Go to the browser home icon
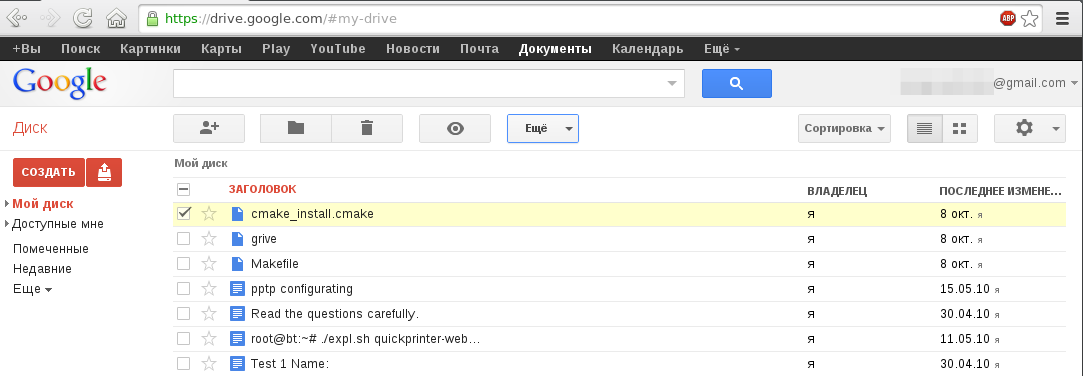Image resolution: width=1083 pixels, height=376 pixels. click(x=117, y=18)
